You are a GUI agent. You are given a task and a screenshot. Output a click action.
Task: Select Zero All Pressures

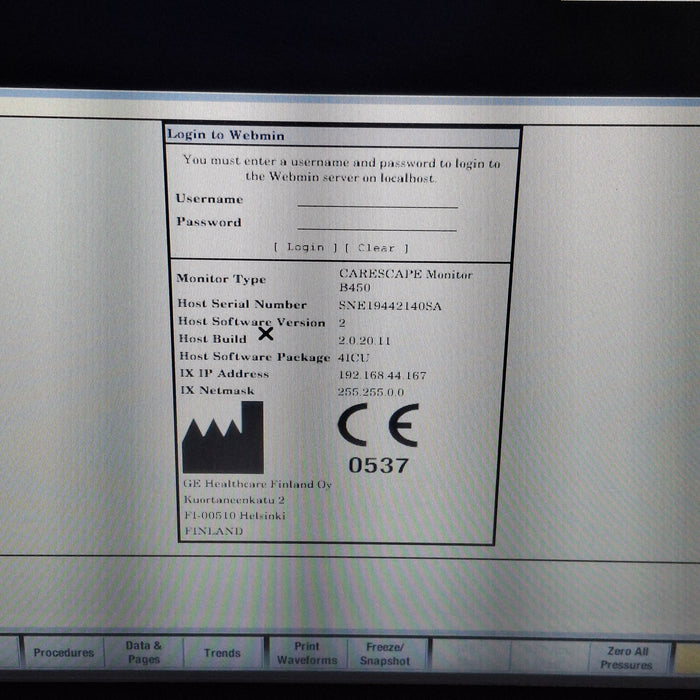627,658
